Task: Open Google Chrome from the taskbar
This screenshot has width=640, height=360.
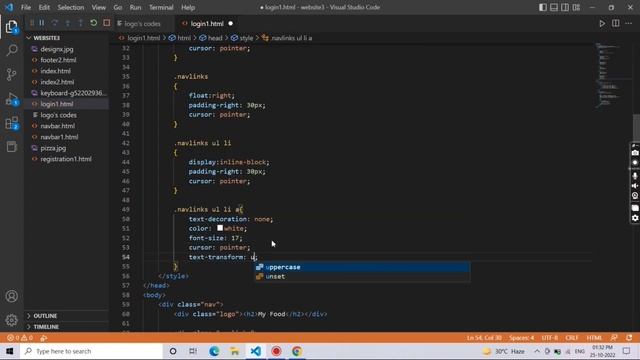Action: [297, 351]
